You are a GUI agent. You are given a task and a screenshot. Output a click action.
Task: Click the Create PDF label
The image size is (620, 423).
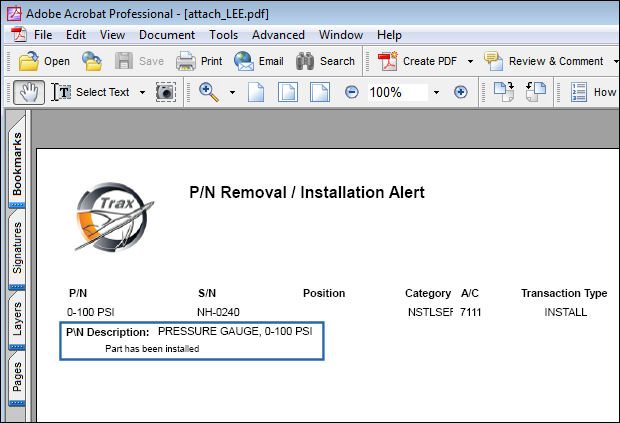tap(430, 61)
